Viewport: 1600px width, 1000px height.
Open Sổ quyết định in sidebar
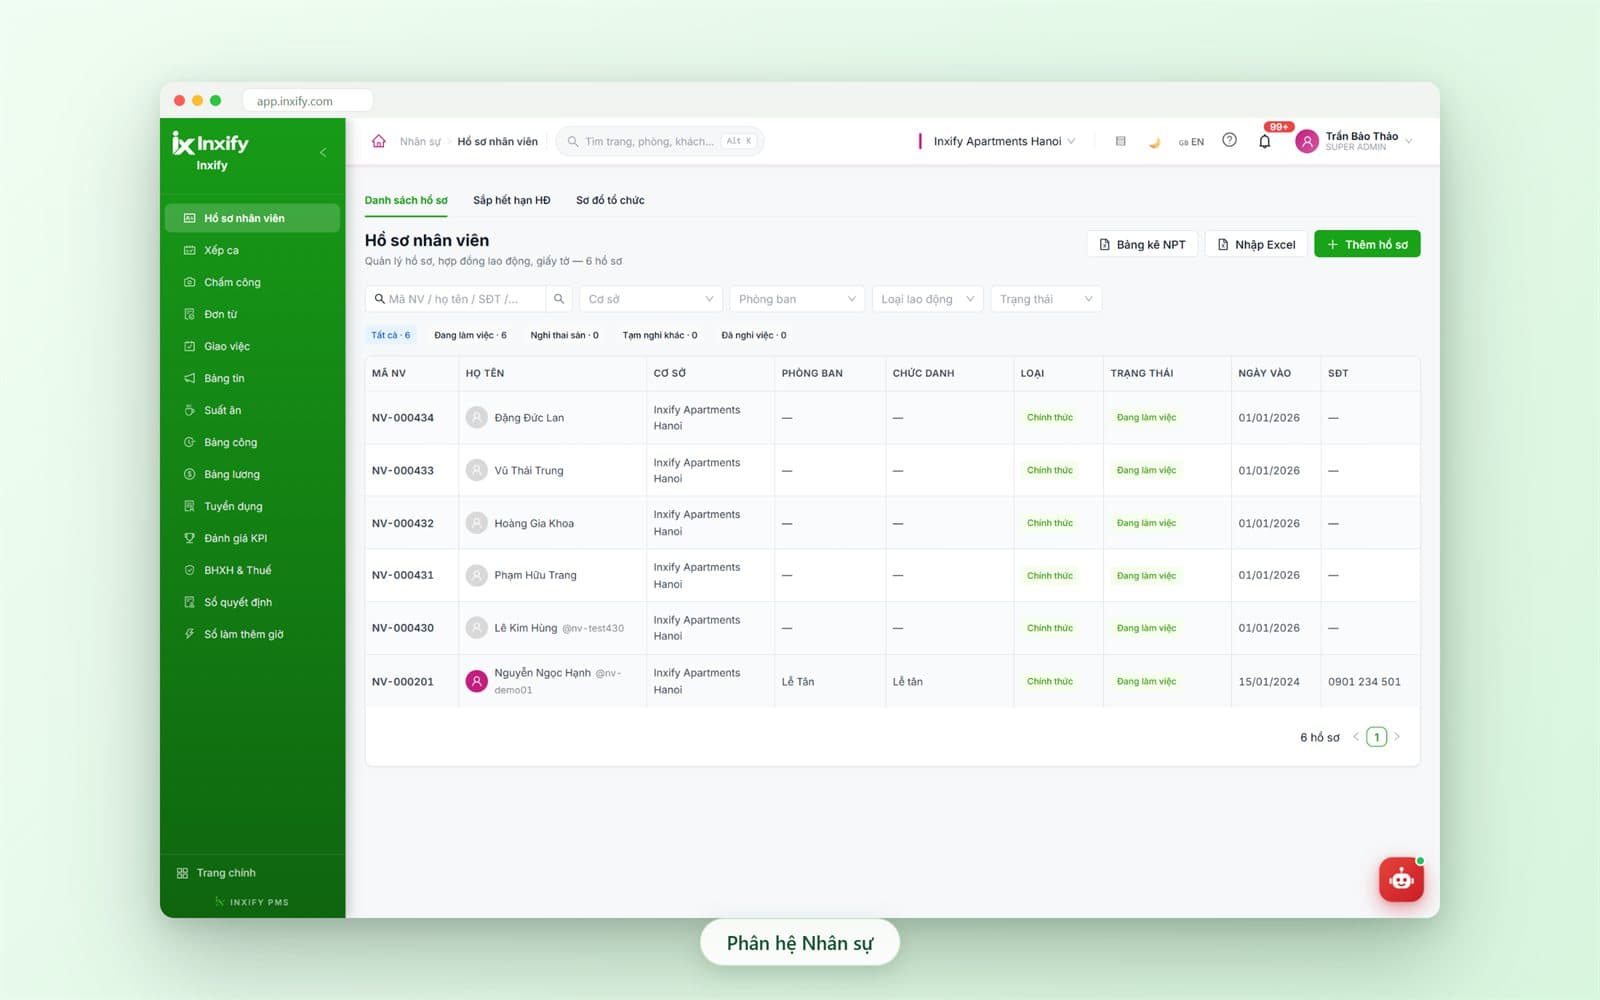coord(252,602)
